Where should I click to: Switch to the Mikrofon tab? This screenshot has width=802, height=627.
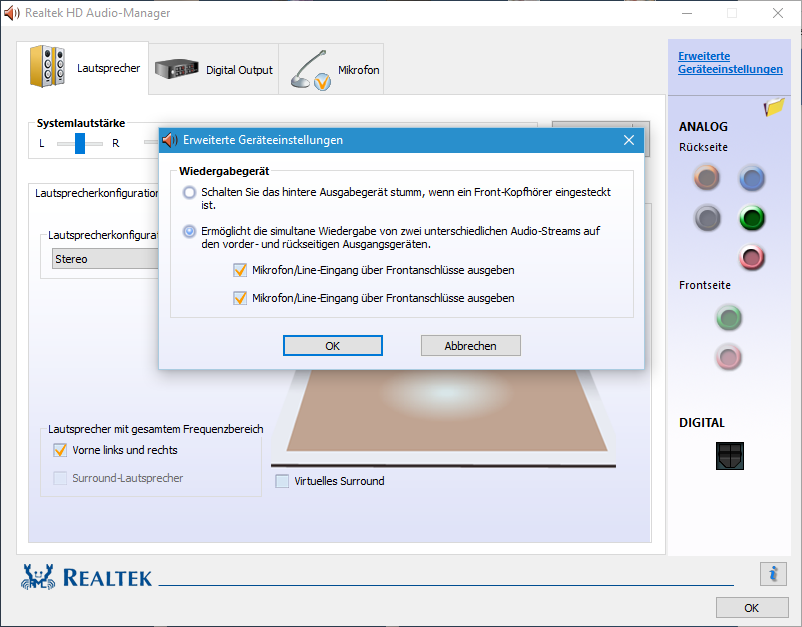(x=331, y=69)
